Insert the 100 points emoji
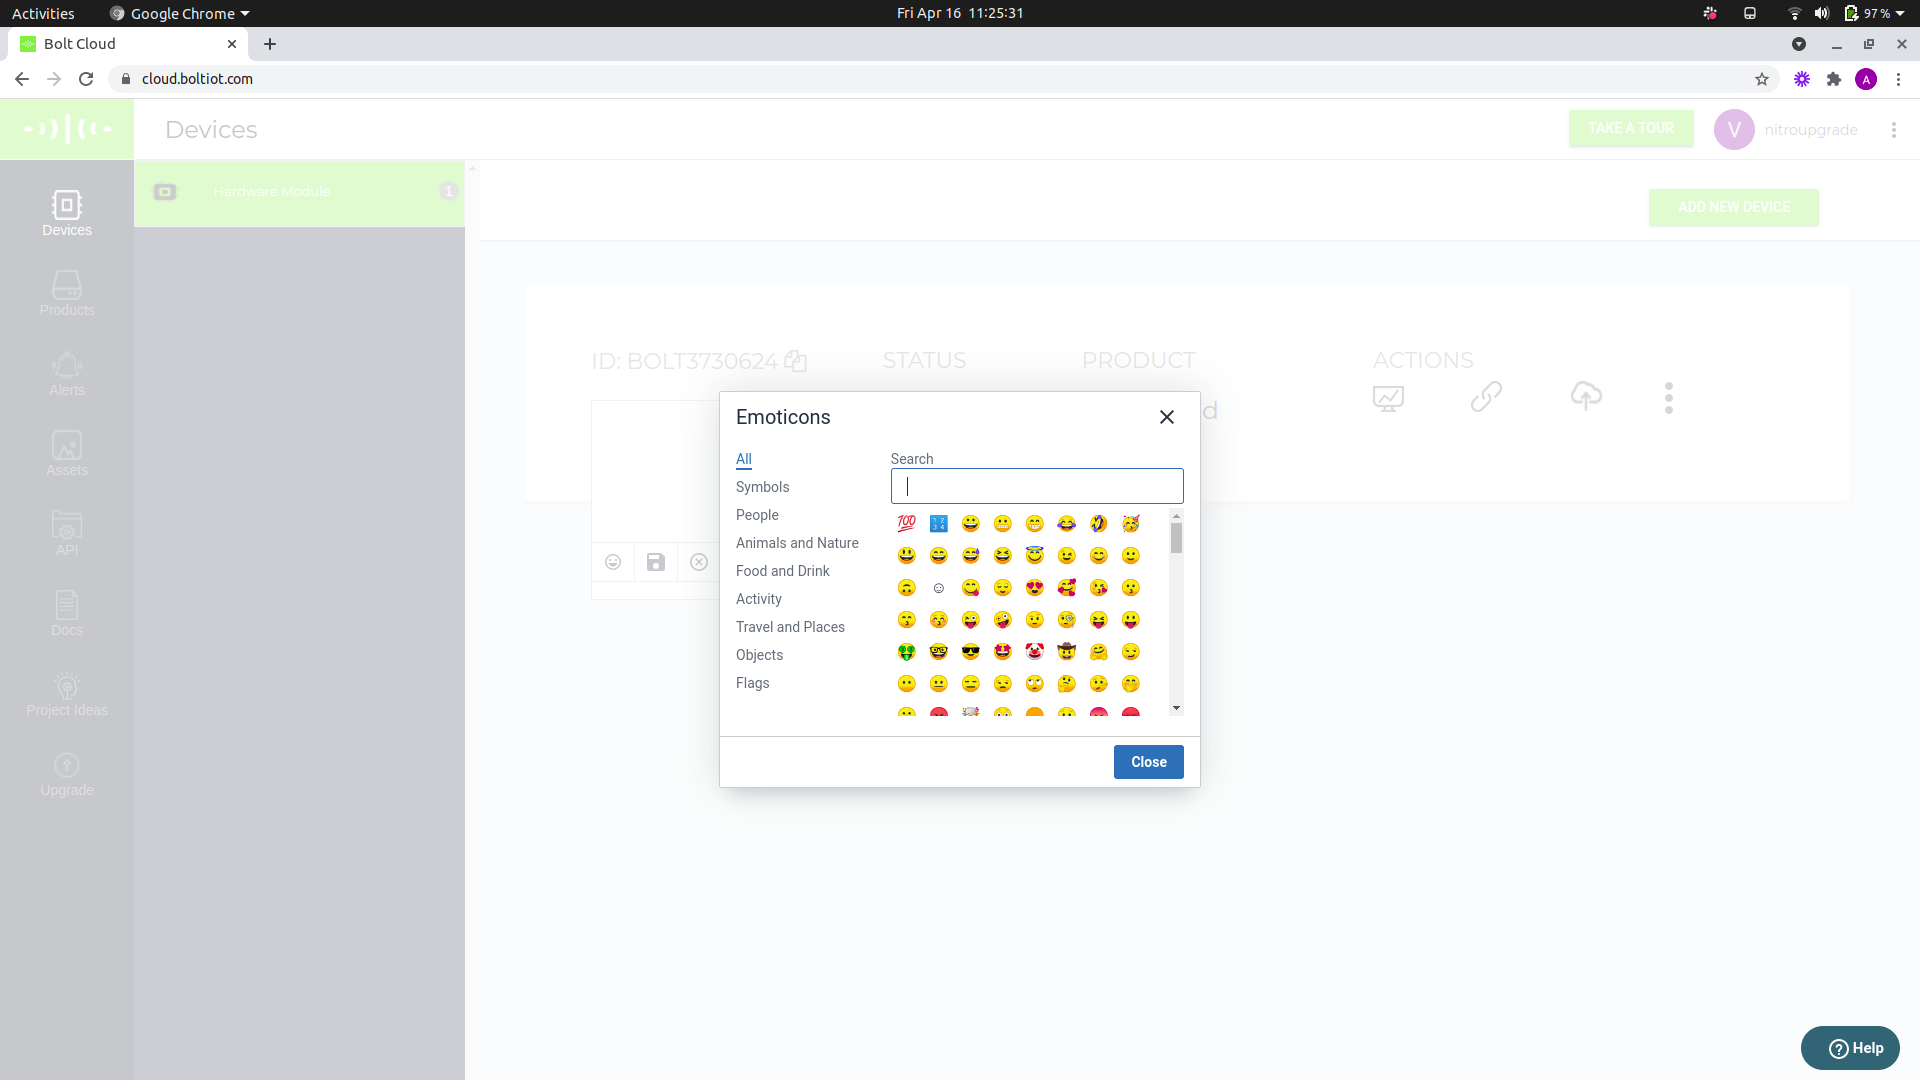The width and height of the screenshot is (1920, 1080). click(x=906, y=523)
